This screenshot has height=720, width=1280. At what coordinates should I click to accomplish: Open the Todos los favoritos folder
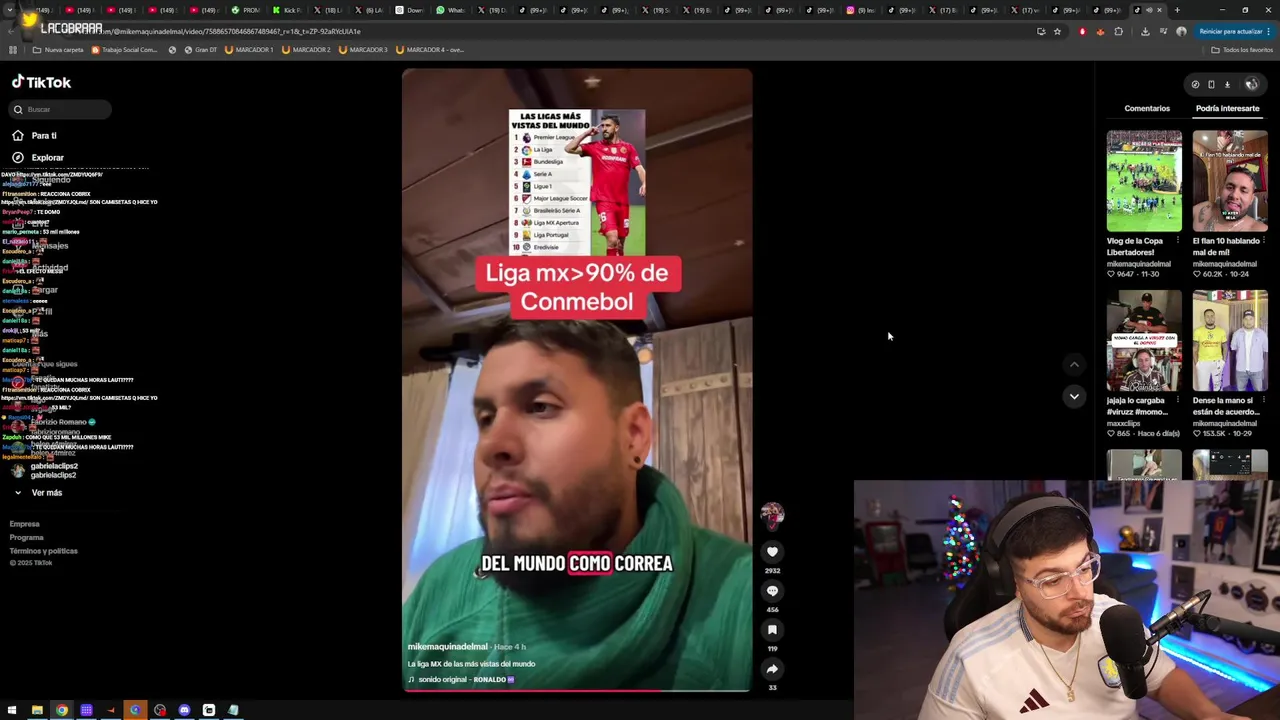point(1241,49)
